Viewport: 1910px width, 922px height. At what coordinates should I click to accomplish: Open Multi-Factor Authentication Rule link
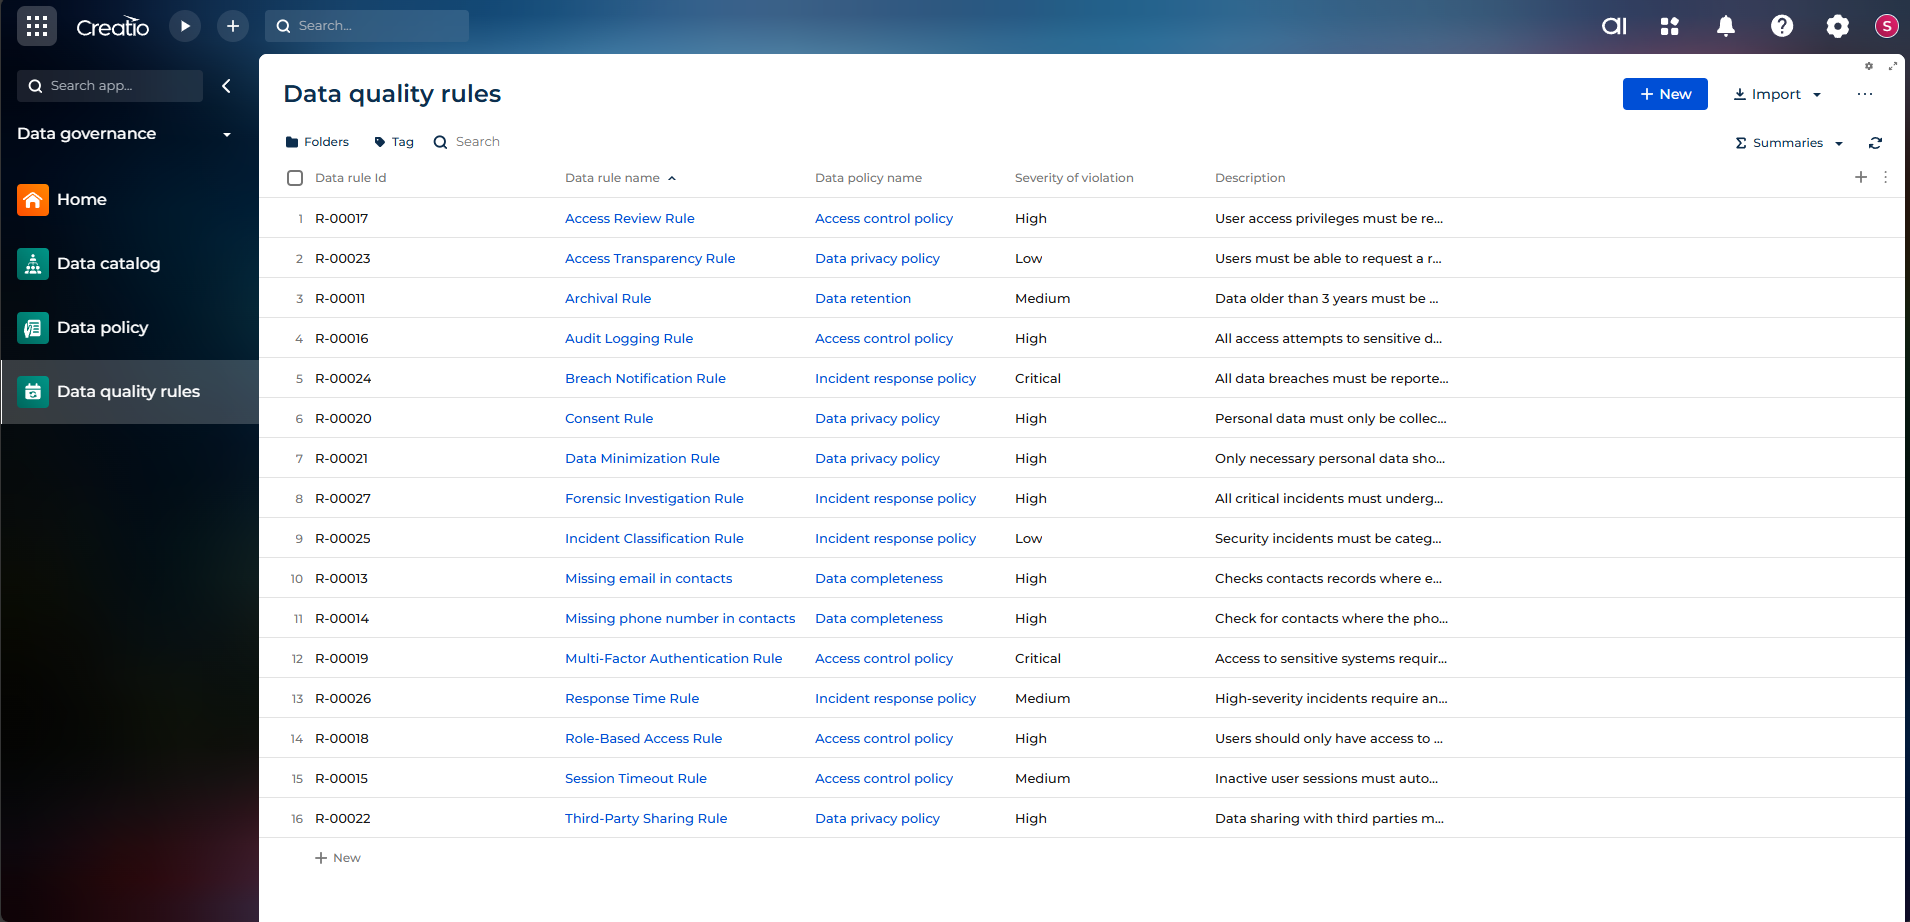point(674,658)
